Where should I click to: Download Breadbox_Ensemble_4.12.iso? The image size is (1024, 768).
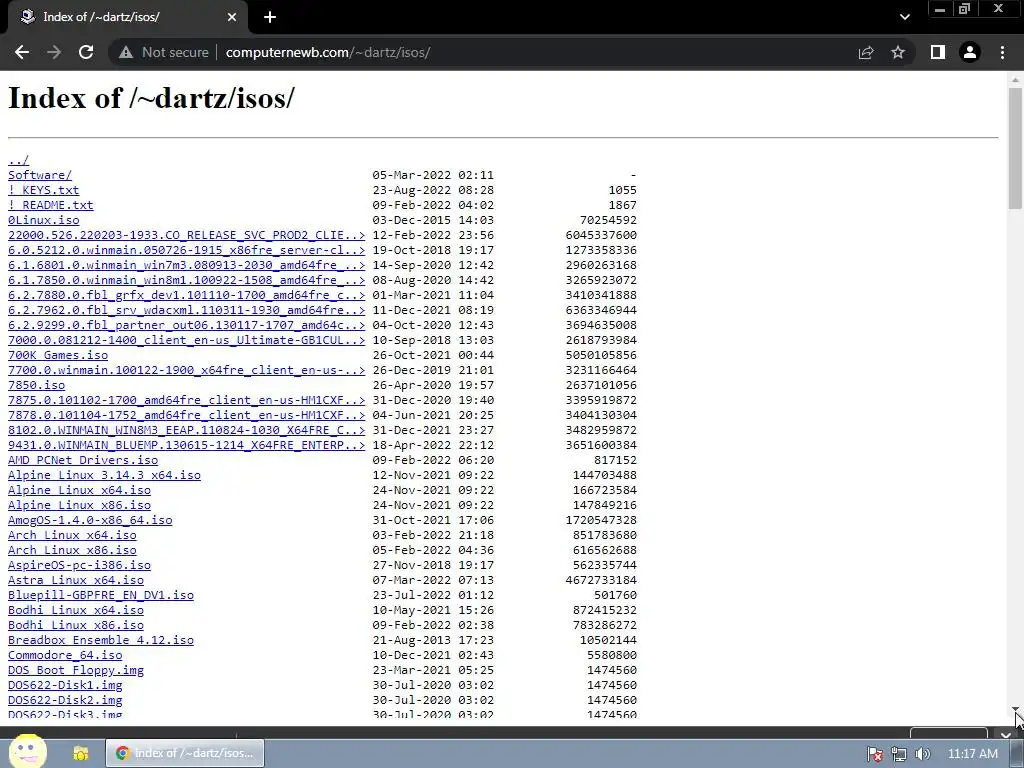click(101, 641)
